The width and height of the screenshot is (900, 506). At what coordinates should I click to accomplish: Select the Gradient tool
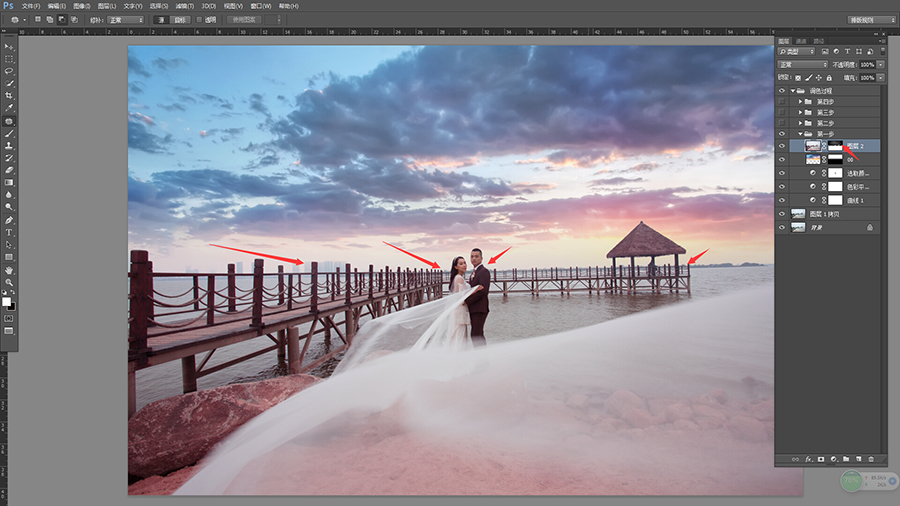pyautogui.click(x=9, y=182)
